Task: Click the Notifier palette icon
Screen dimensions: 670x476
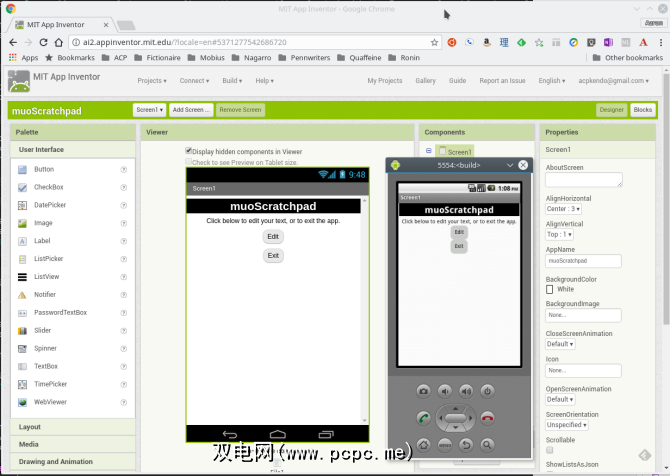Action: (22, 295)
